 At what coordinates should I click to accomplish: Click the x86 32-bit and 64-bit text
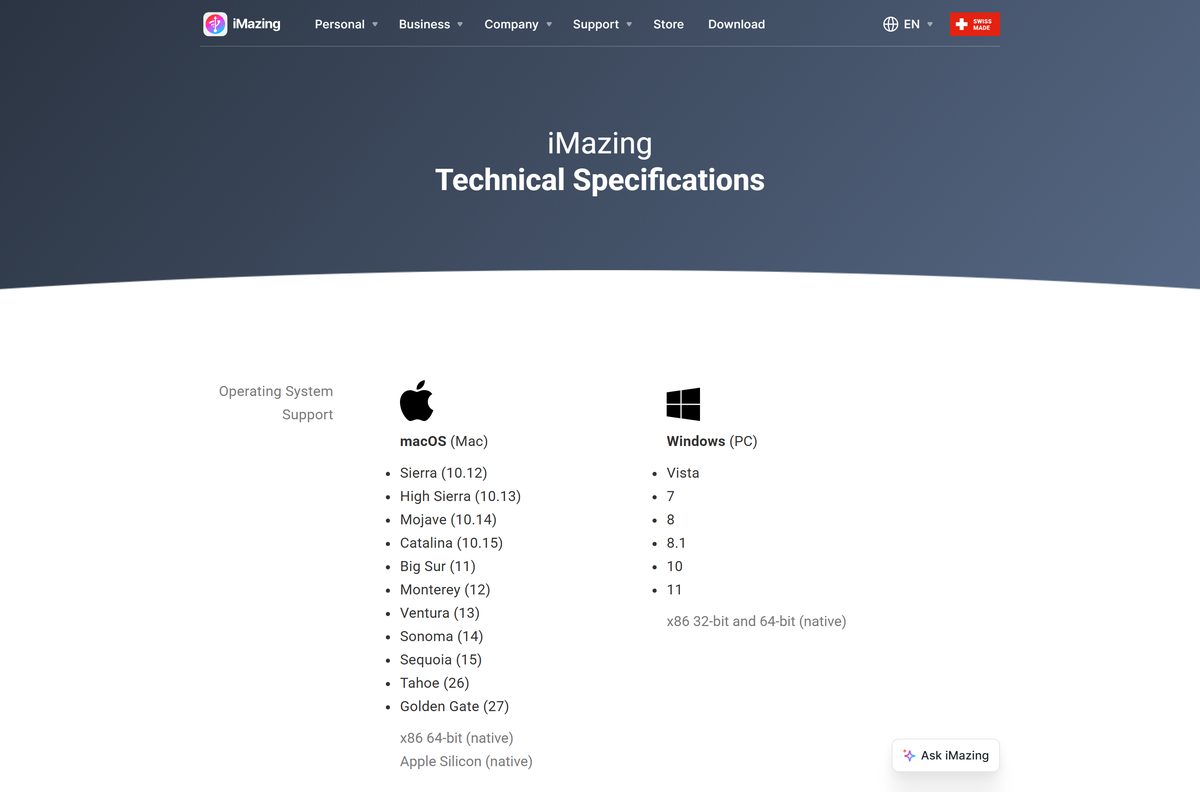click(x=756, y=621)
